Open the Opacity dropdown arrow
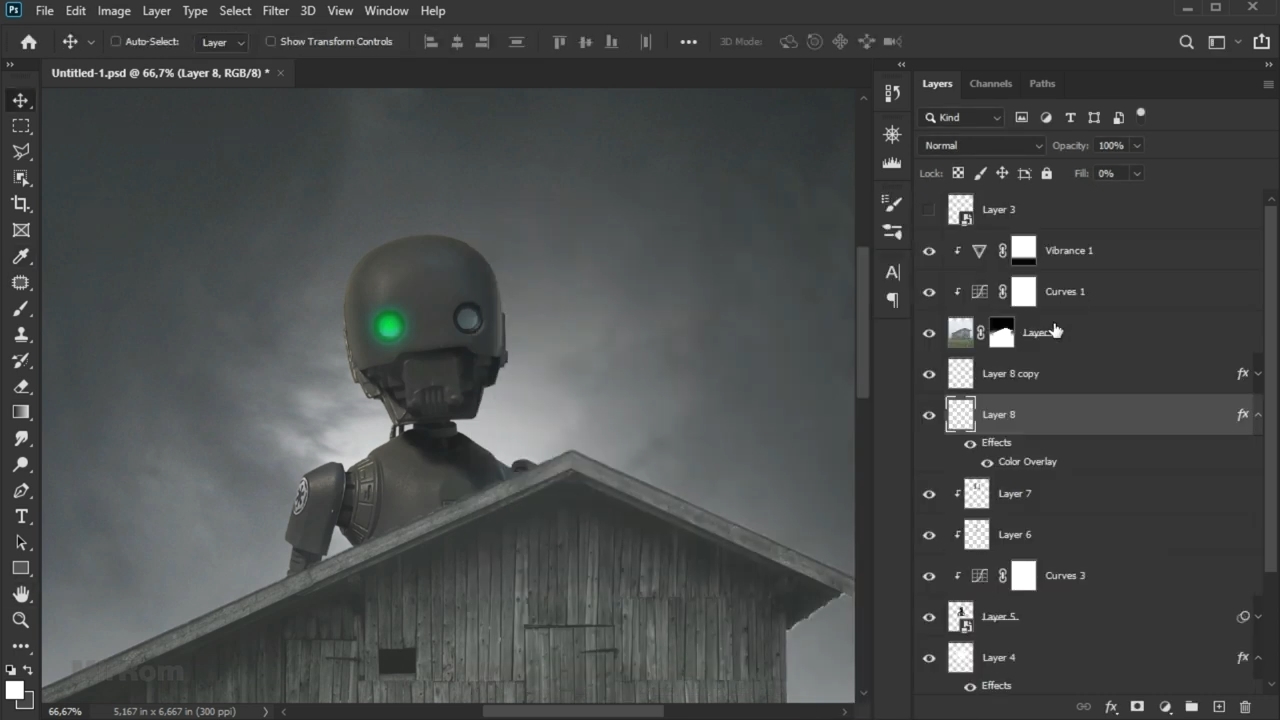This screenshot has height=720, width=1280. [1137, 146]
